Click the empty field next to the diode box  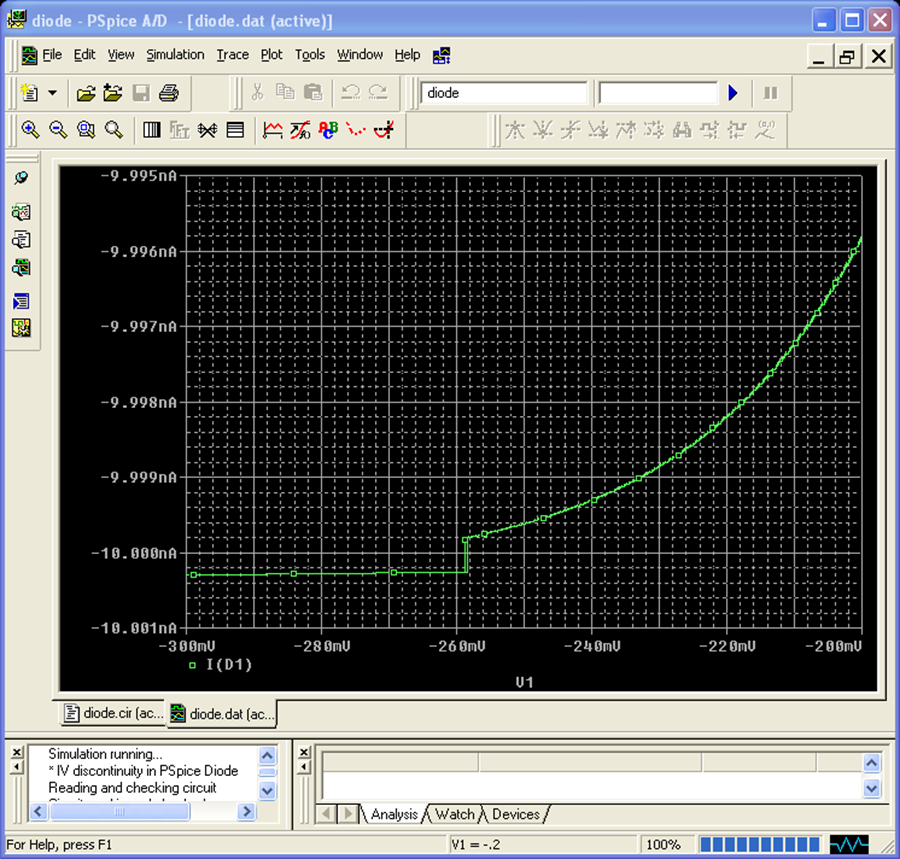[658, 93]
